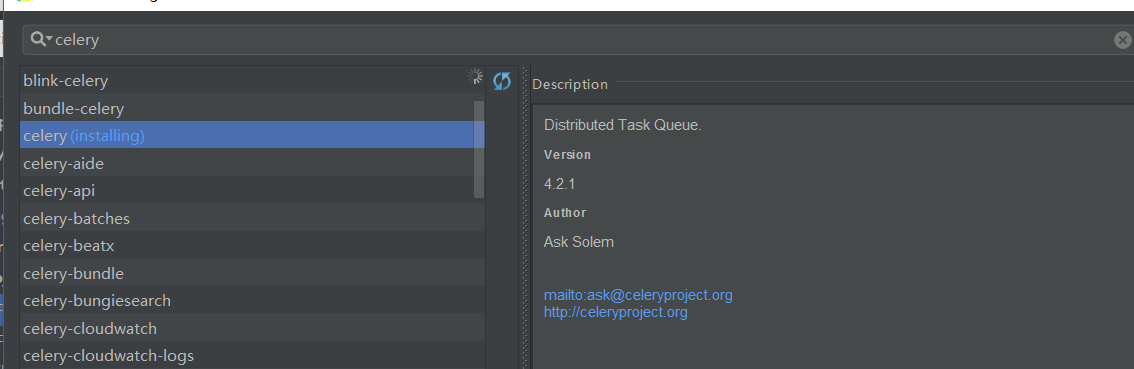Select the celery-batches package
The height and width of the screenshot is (369, 1134).
pyautogui.click(x=252, y=219)
